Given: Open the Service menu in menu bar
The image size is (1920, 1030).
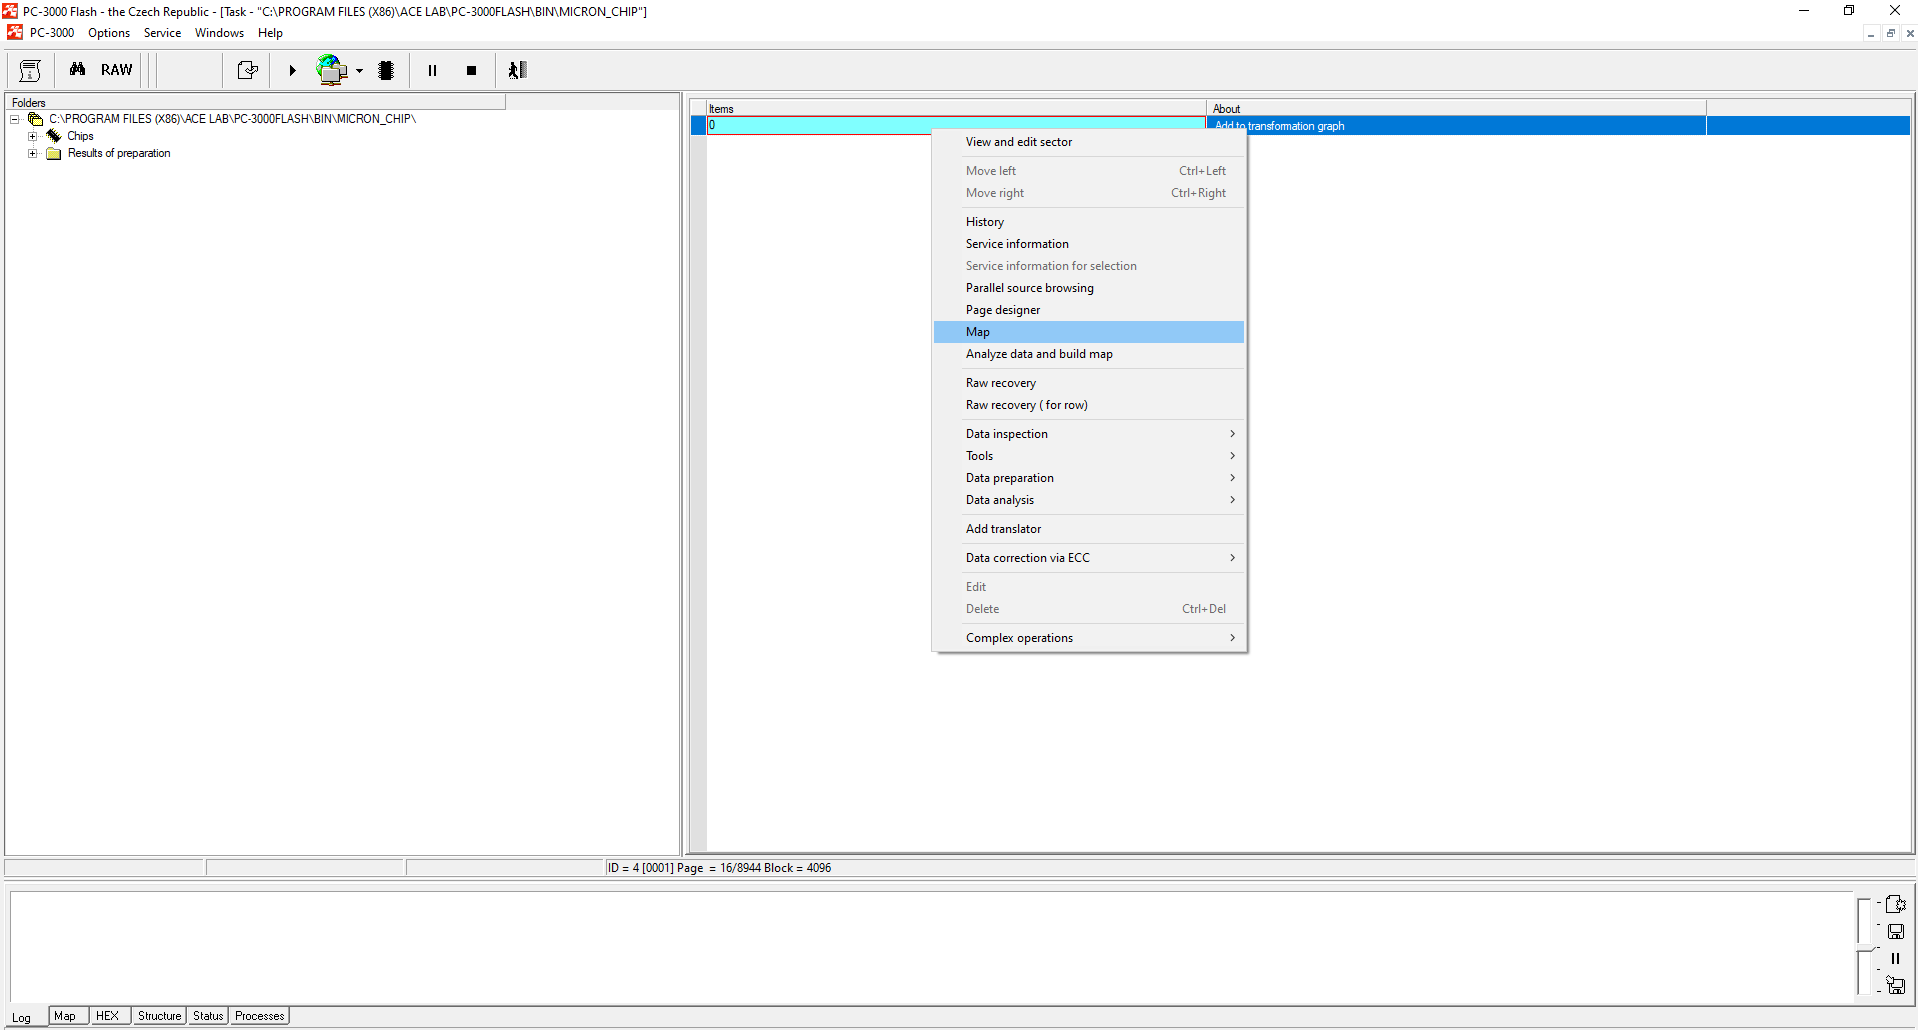Looking at the screenshot, I should (162, 33).
